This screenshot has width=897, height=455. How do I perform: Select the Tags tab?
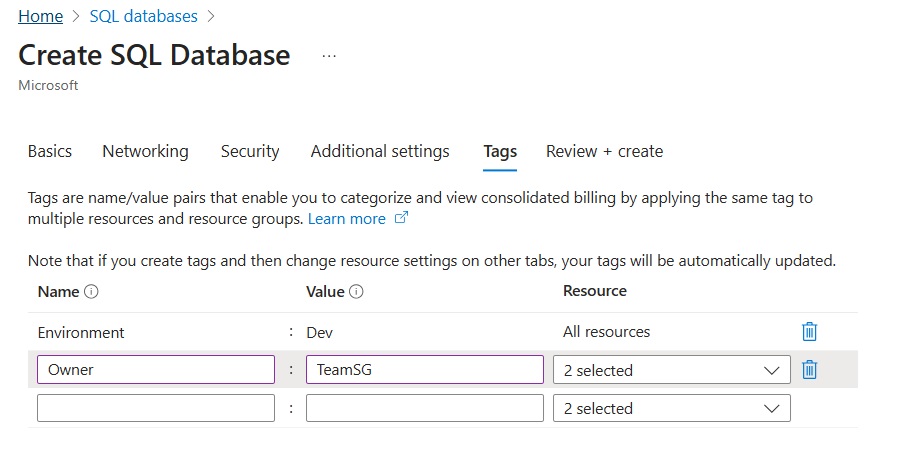point(500,152)
